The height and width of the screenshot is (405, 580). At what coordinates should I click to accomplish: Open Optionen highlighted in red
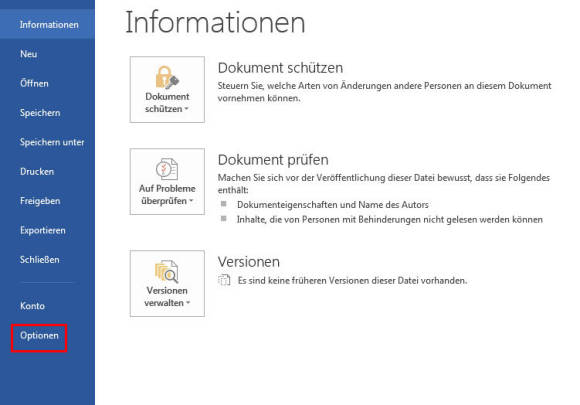coord(39,335)
